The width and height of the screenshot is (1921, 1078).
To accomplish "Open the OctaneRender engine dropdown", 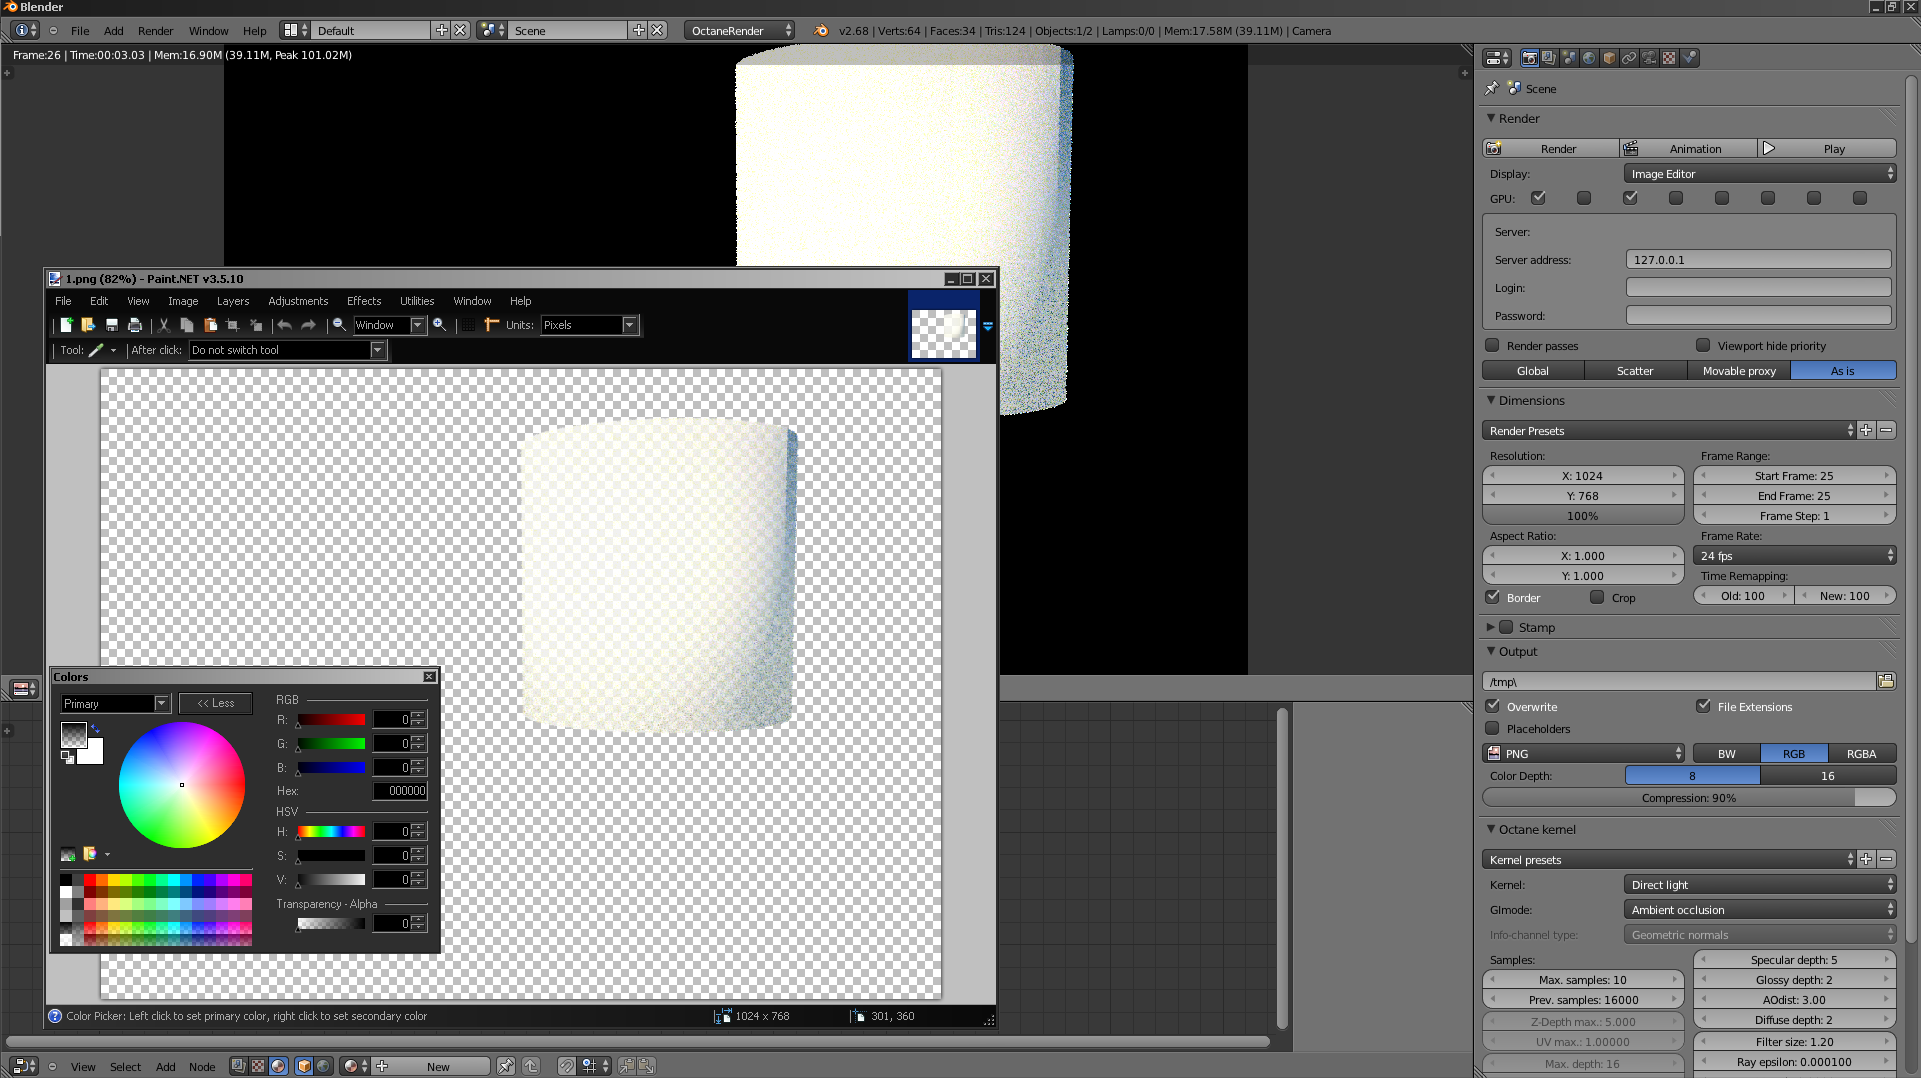I will 740,31.
